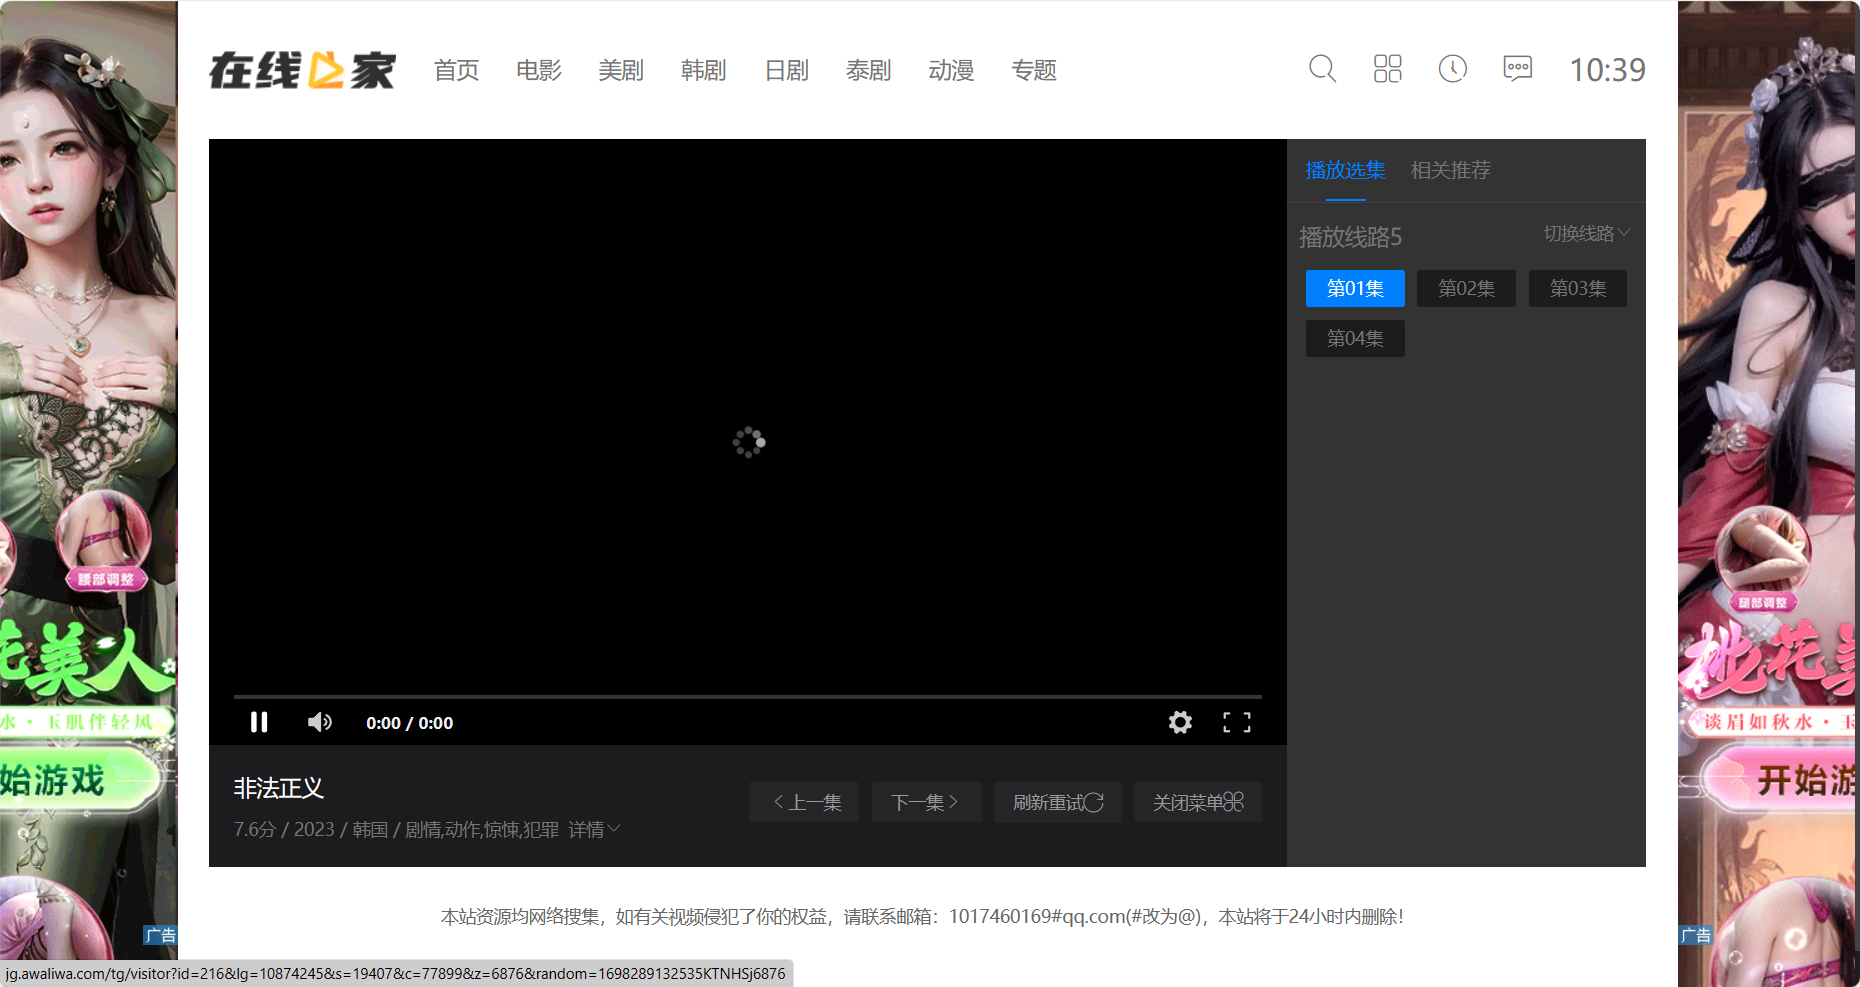
Task: Expand the 详情 details chevron
Action: coord(594,830)
